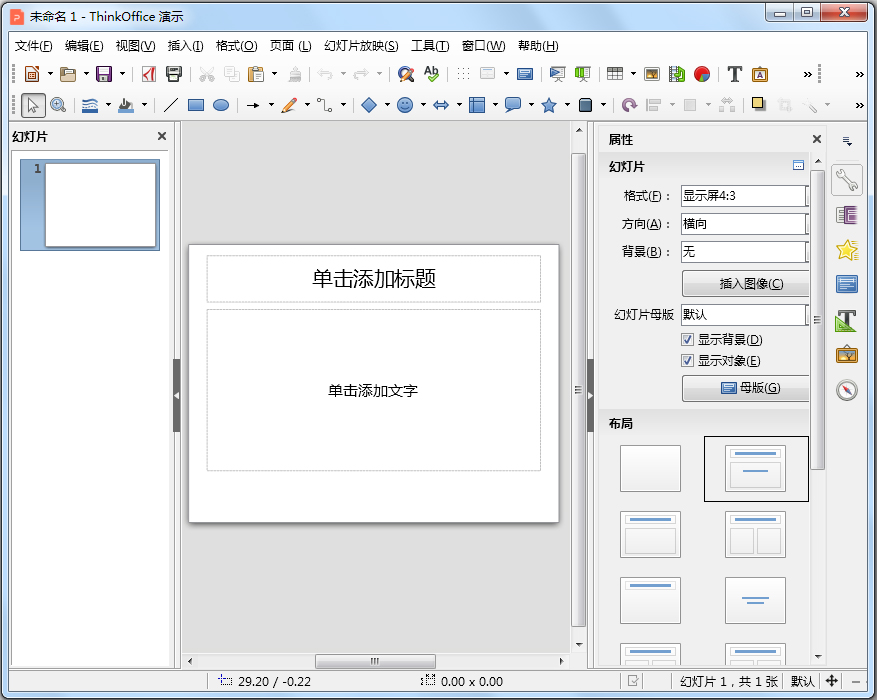Choose the title, two content layout

755,535
